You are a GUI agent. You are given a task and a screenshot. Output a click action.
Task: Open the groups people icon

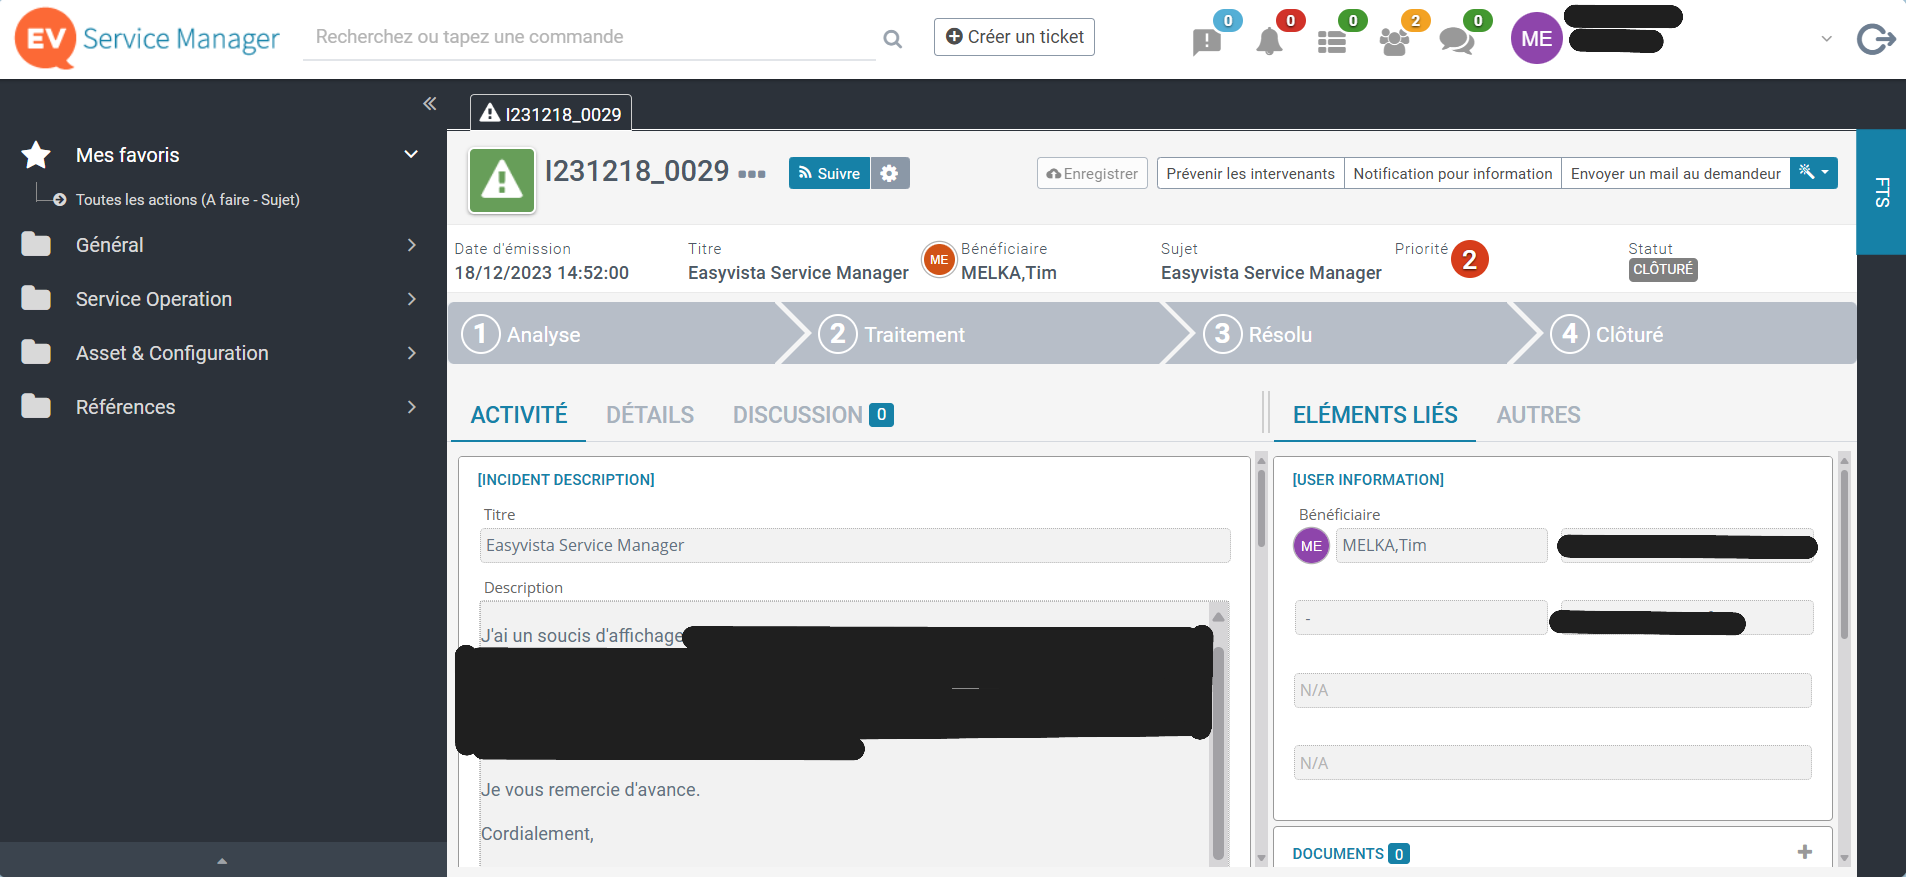1394,42
